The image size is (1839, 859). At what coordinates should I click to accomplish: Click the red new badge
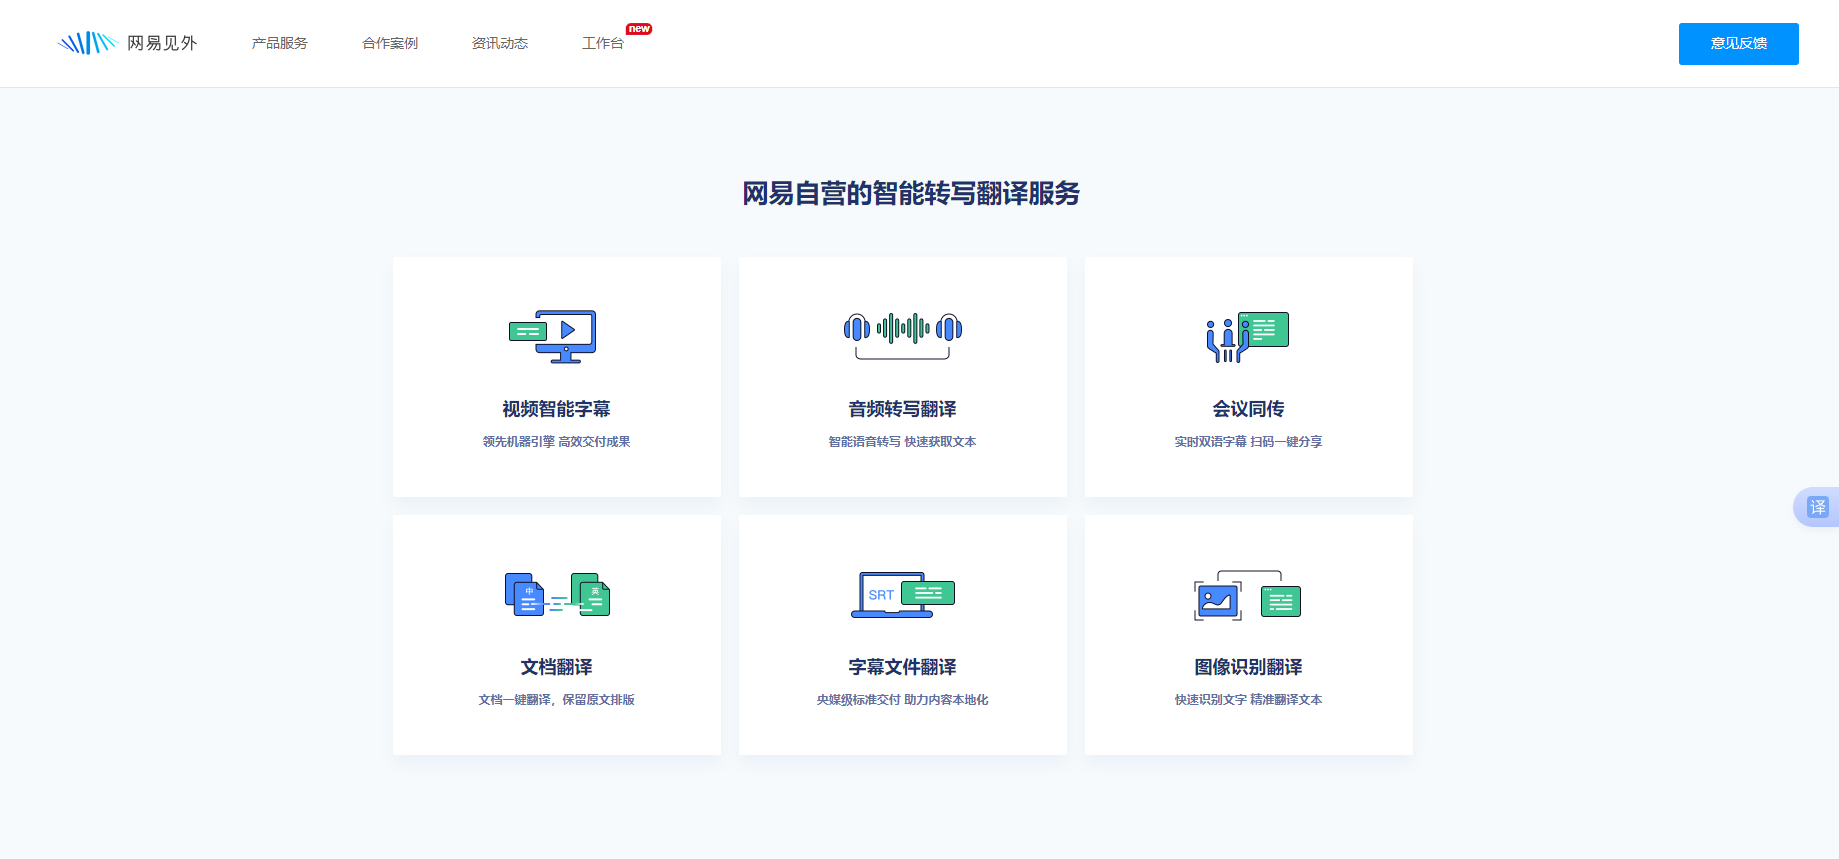point(639,29)
